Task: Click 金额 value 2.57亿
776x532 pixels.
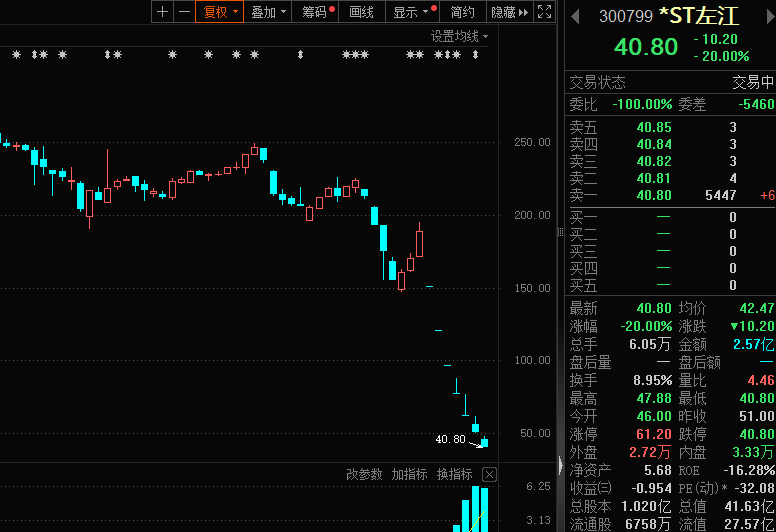Action: 754,344
